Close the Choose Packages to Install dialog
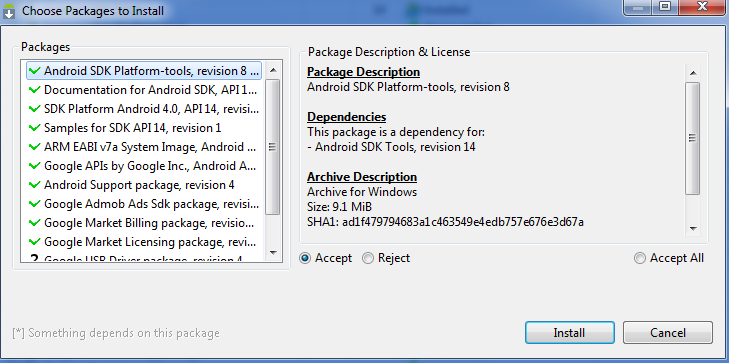The height and width of the screenshot is (363, 729). click(702, 7)
